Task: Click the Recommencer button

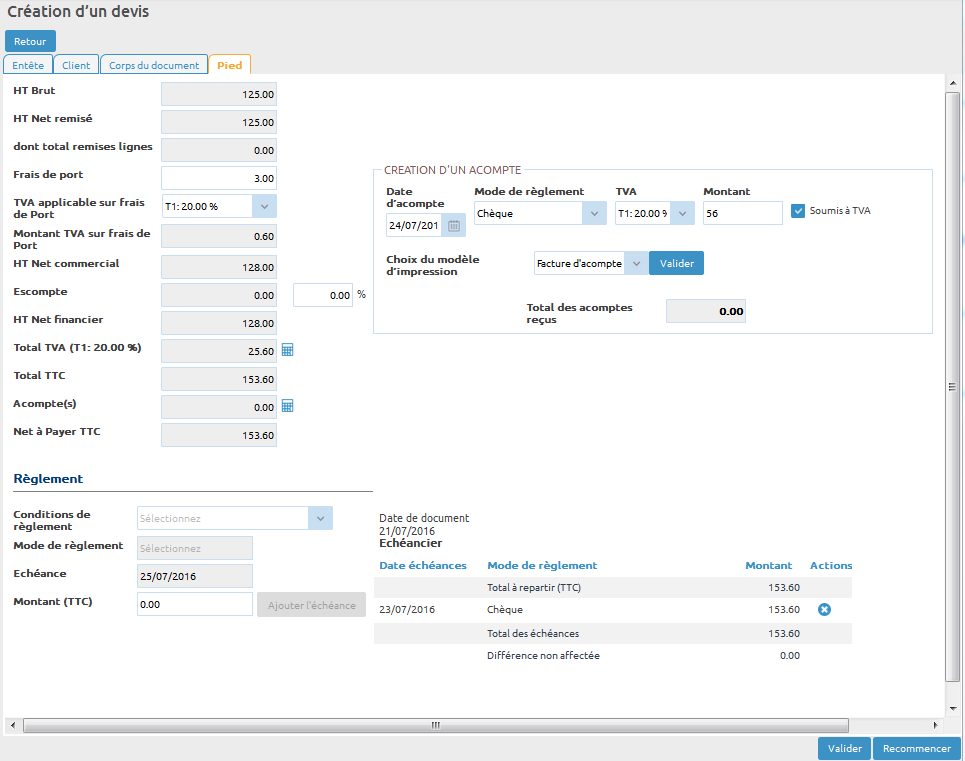Action: (916, 749)
